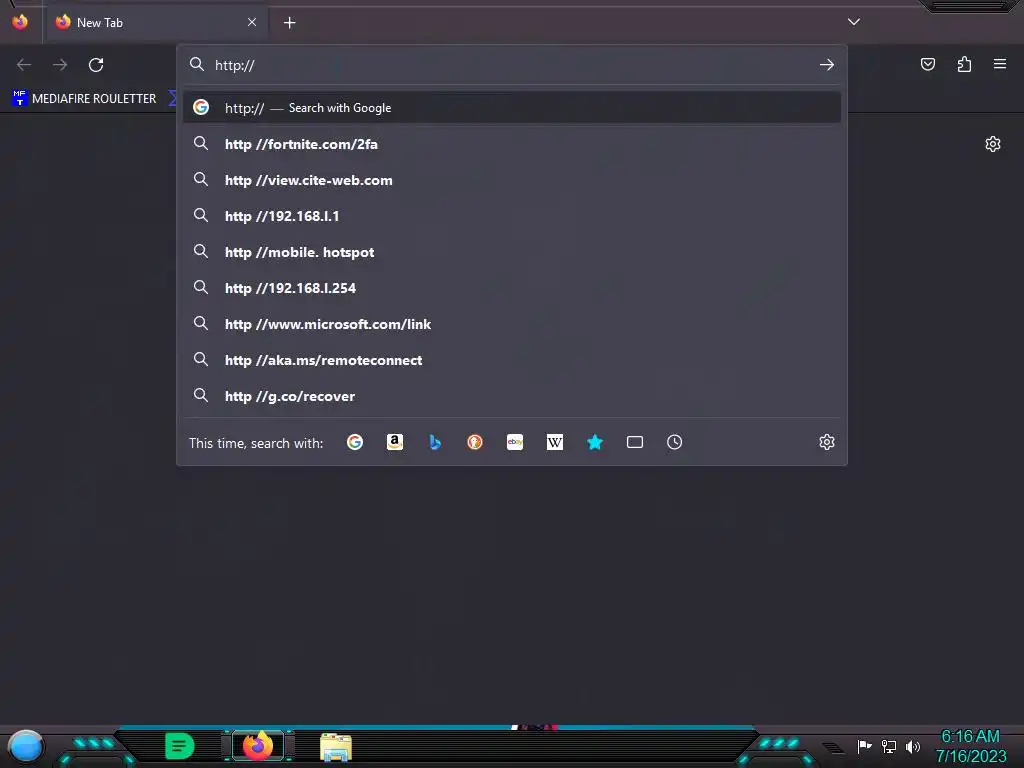Select suggestion http //192.168.l.254

tap(512, 287)
